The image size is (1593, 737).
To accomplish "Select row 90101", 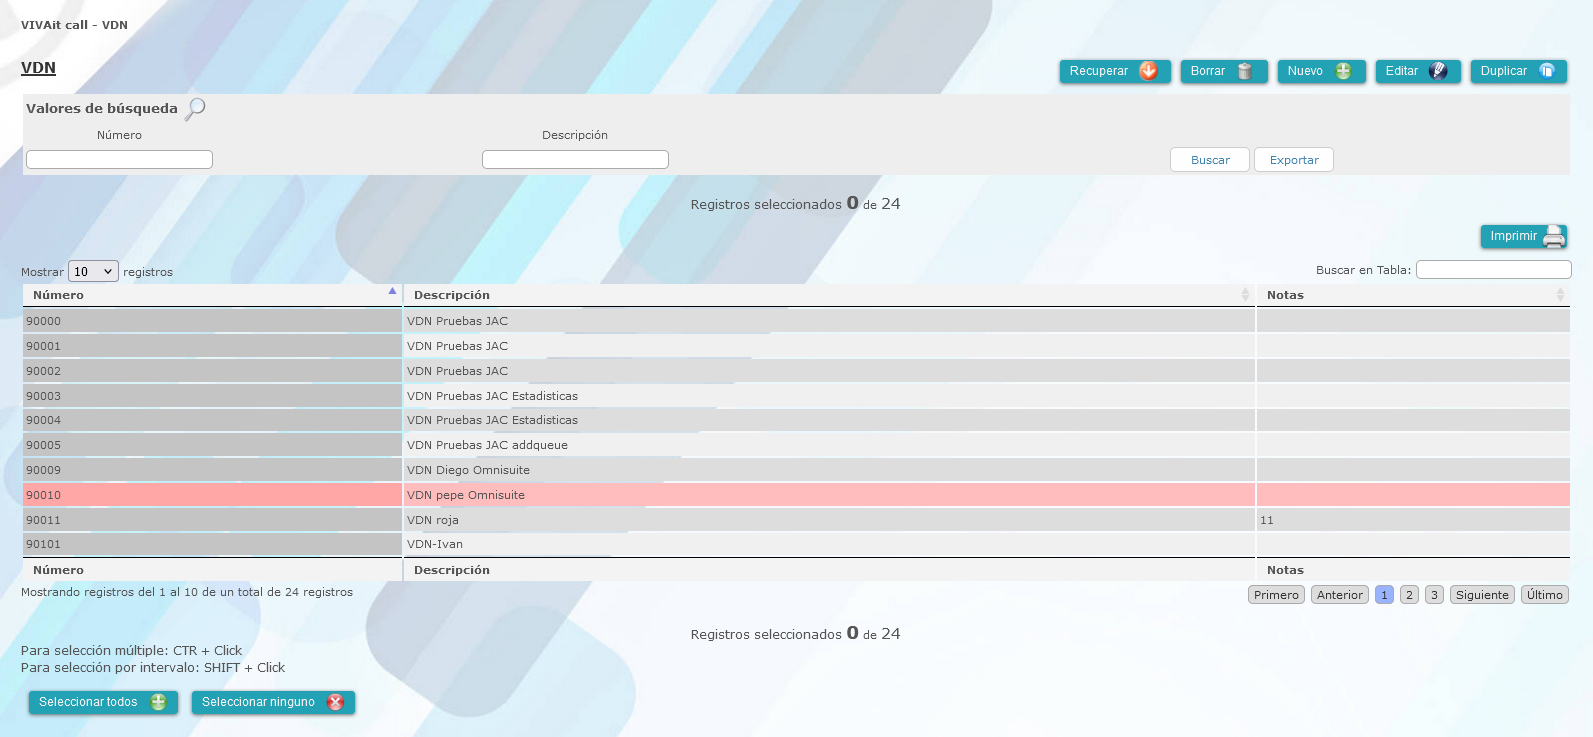I will [796, 544].
